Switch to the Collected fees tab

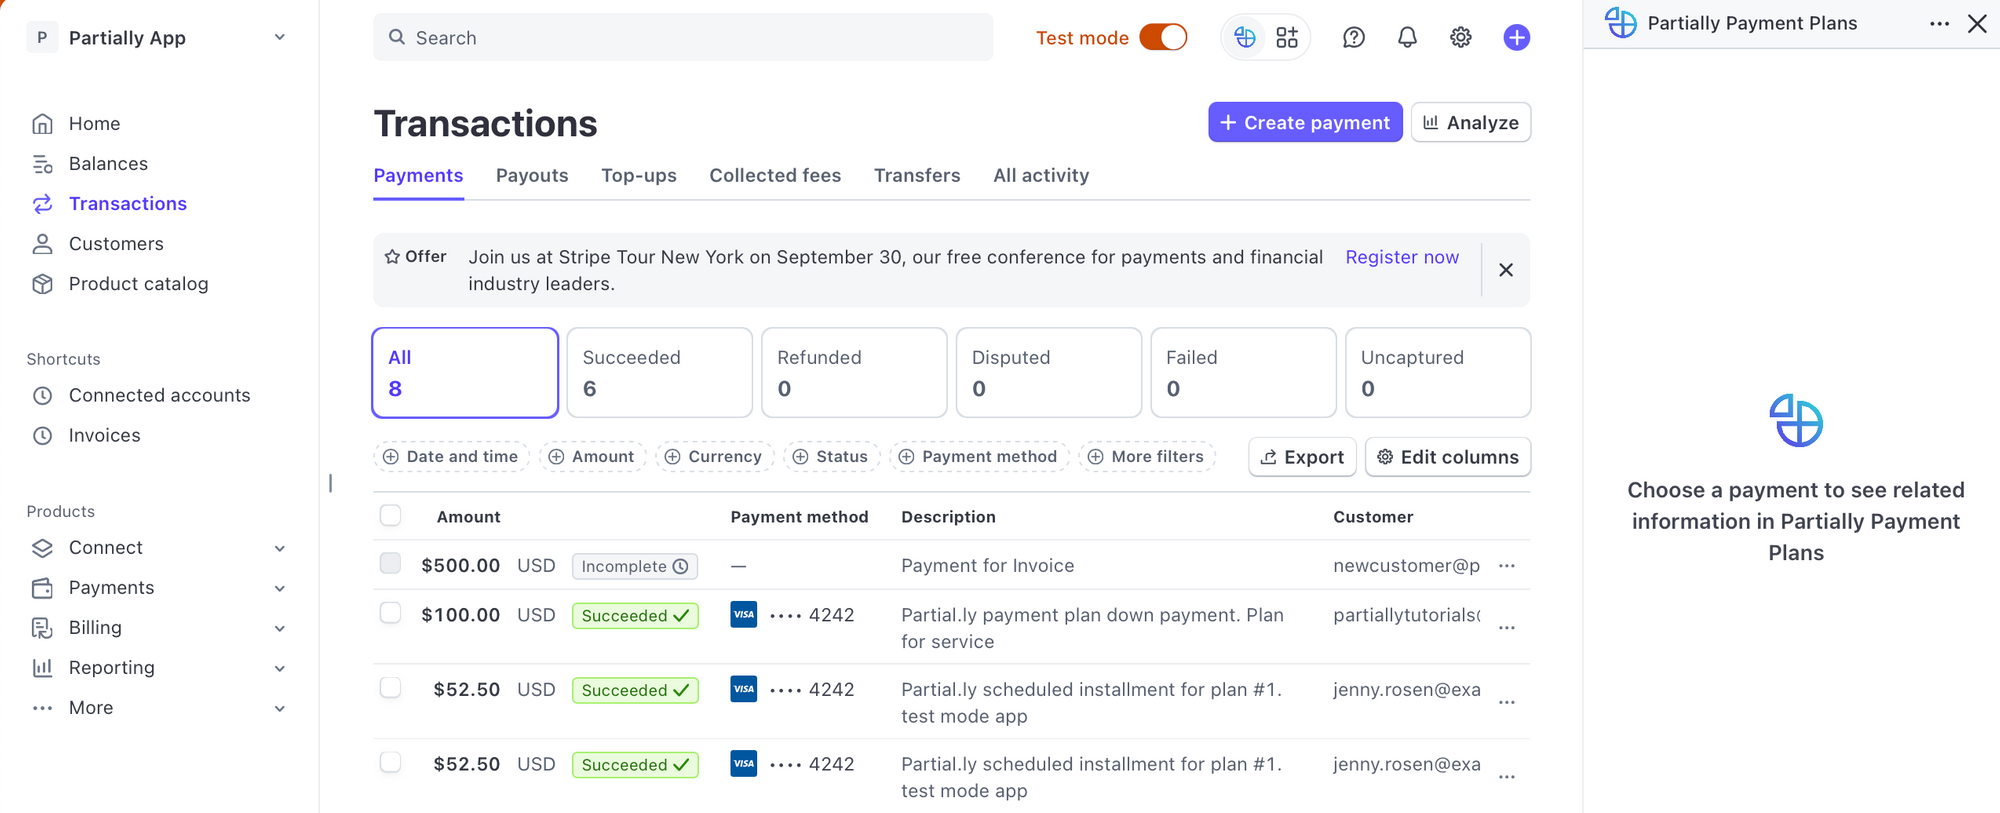click(x=775, y=176)
